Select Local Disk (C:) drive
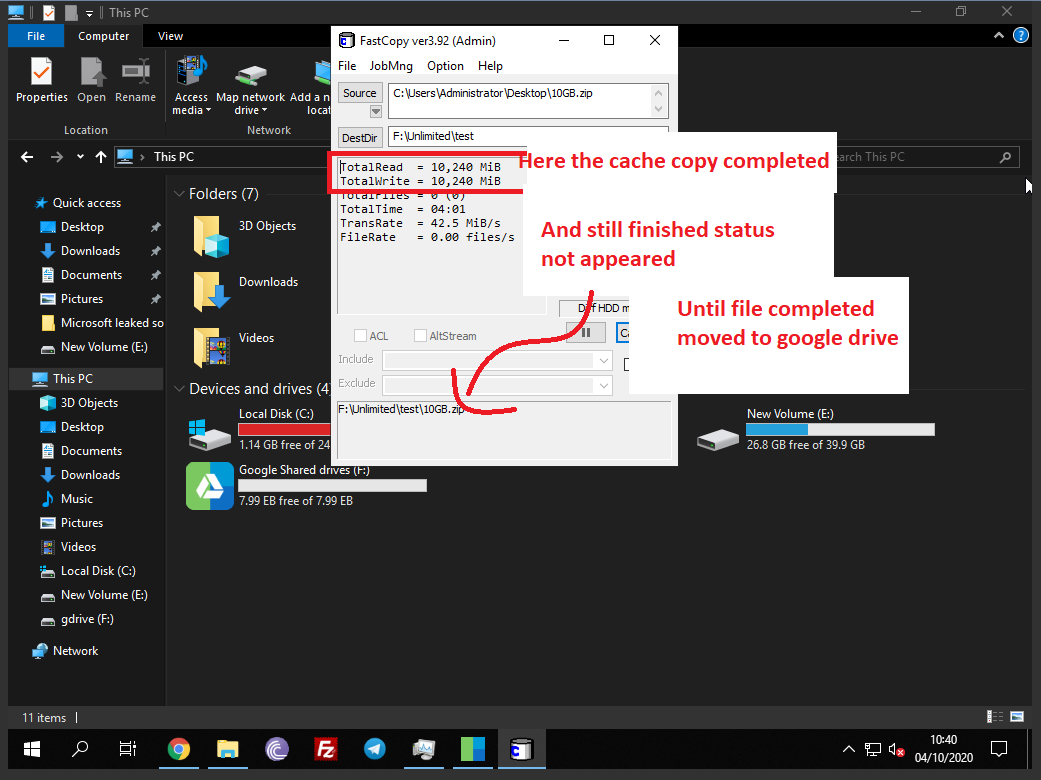 click(x=259, y=429)
